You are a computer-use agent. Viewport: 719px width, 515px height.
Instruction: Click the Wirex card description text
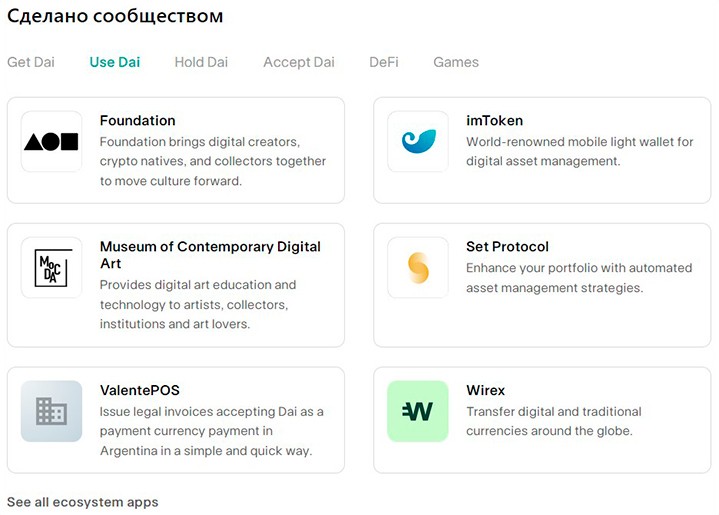(553, 421)
